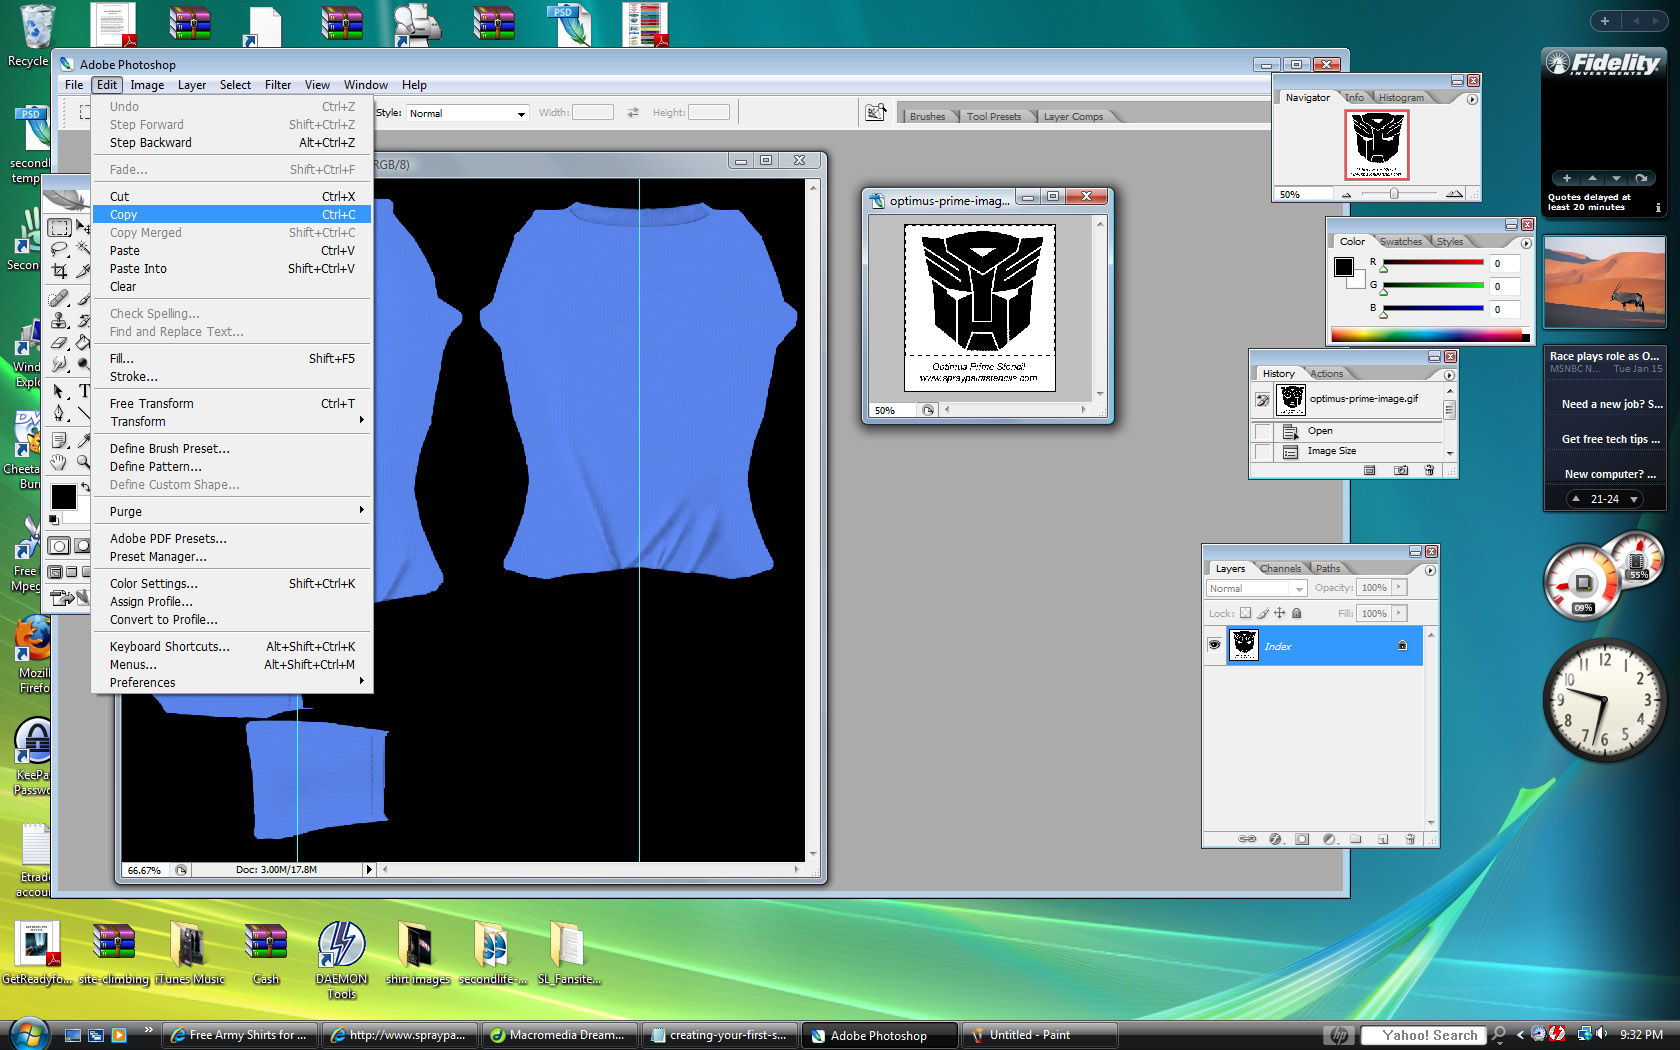Select the Rectangular Marquee tool
Image resolution: width=1680 pixels, height=1050 pixels.
point(60,228)
